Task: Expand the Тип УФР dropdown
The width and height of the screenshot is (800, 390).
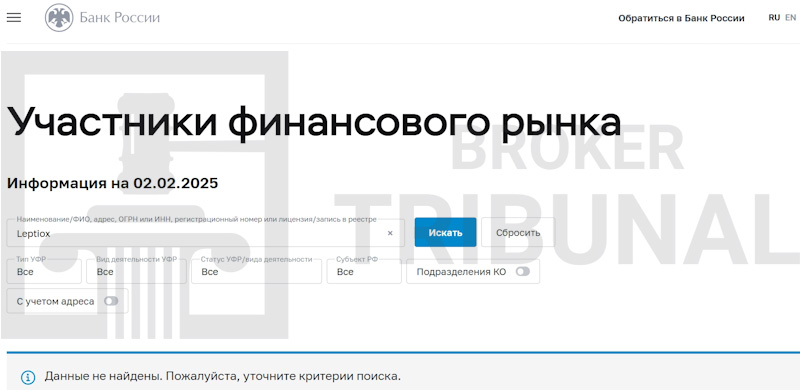Action: pyautogui.click(x=44, y=271)
